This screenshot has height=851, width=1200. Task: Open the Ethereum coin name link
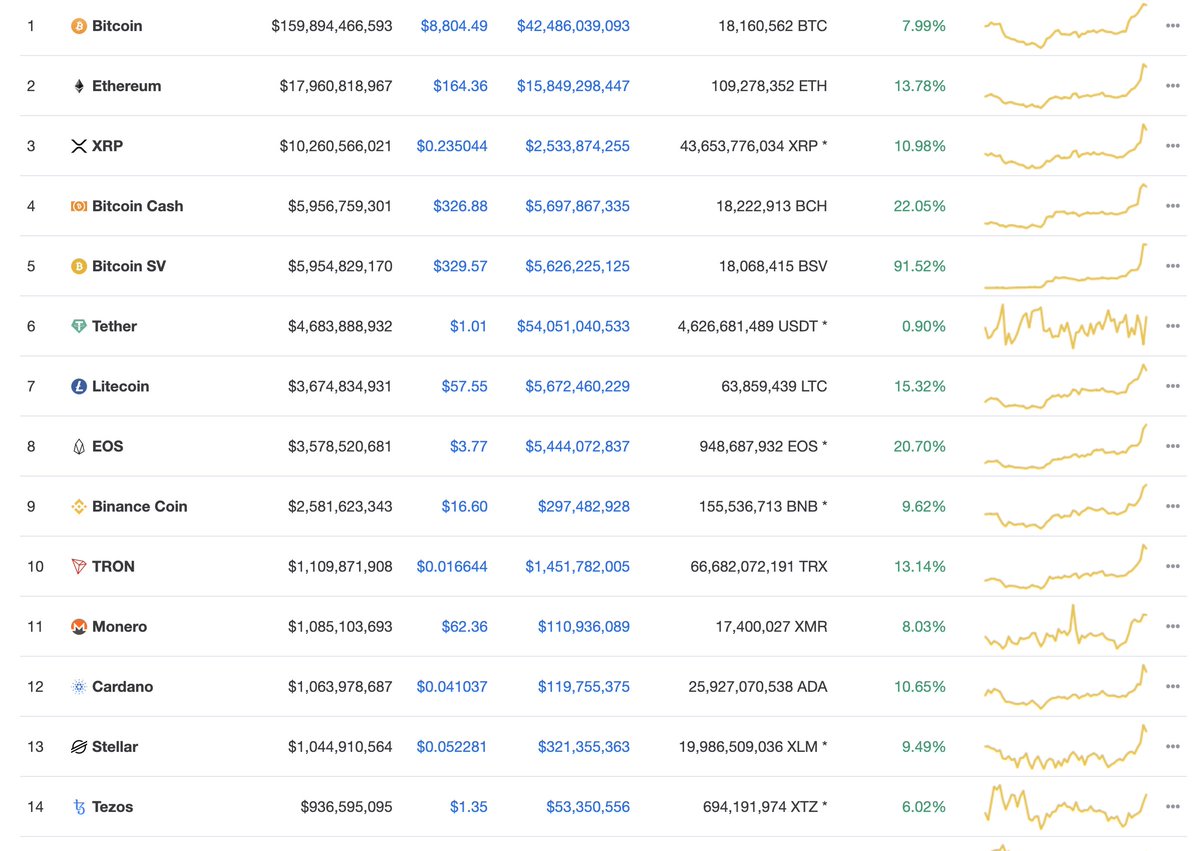[x=126, y=86]
